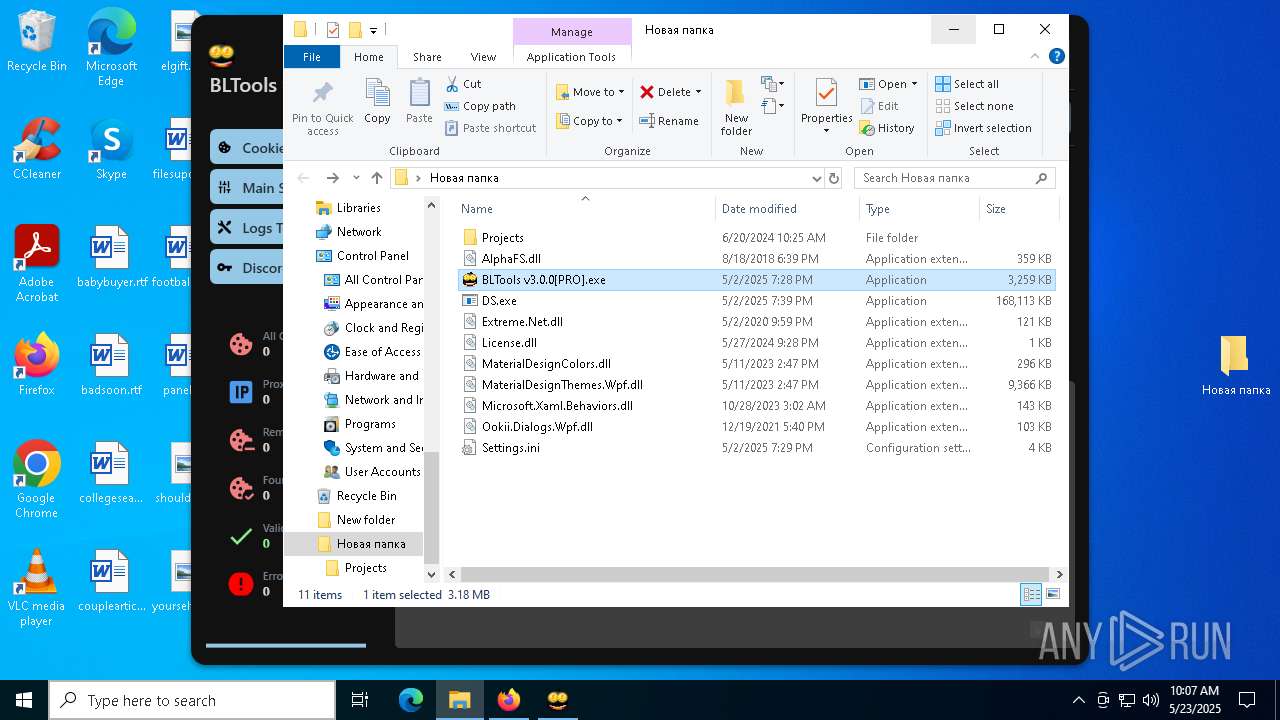Sort by Size column header

1018,209
